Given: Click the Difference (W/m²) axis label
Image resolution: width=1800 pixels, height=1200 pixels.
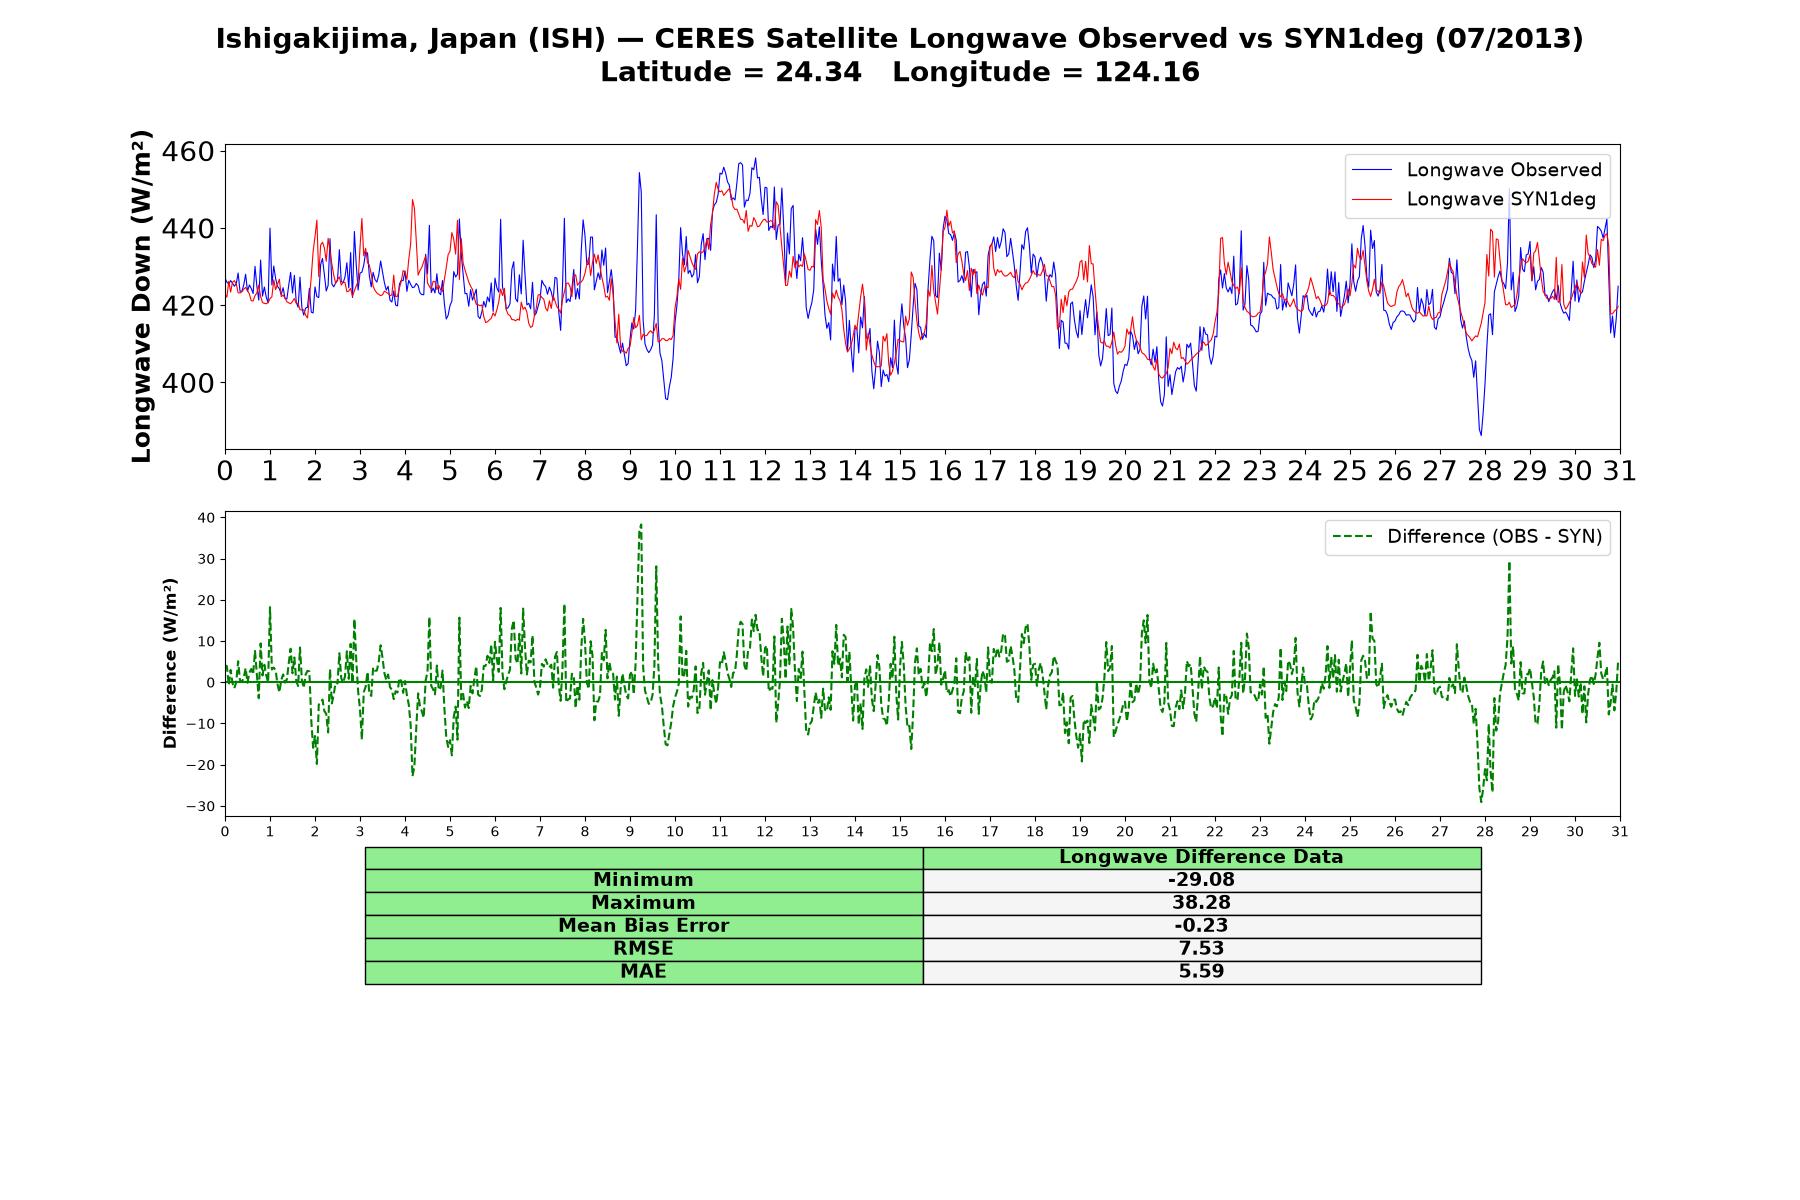Looking at the screenshot, I should (x=170, y=664).
